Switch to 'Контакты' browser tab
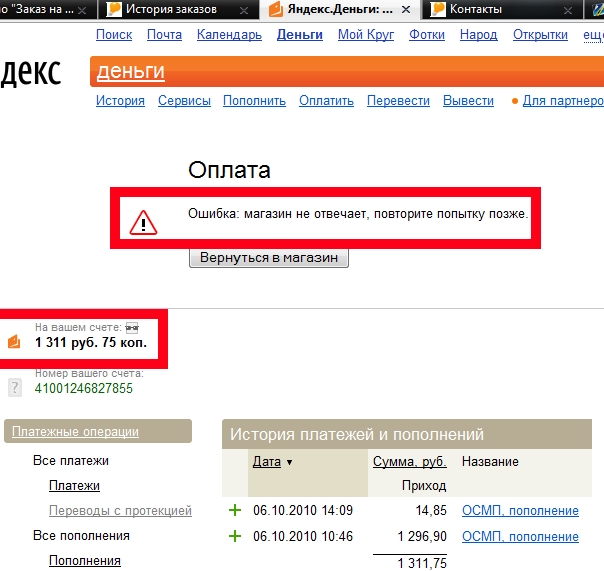 pos(502,9)
